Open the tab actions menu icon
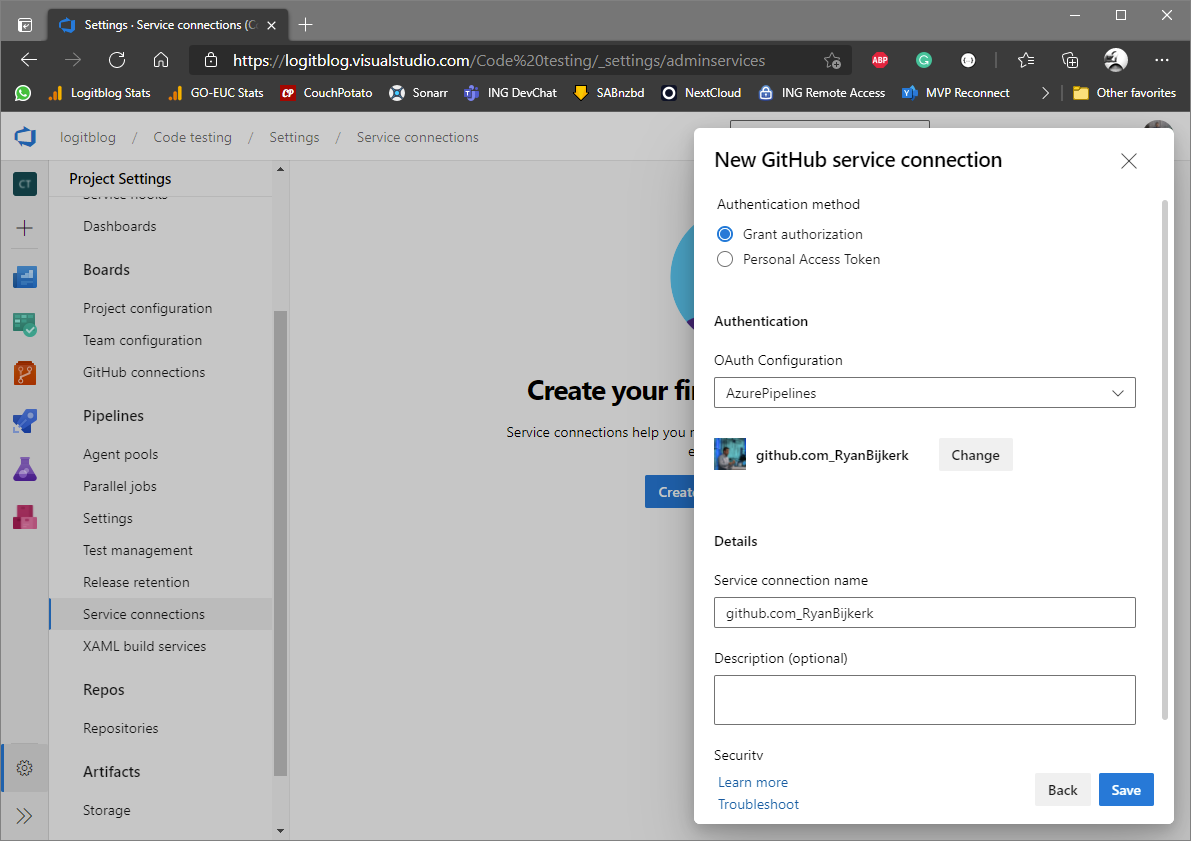The width and height of the screenshot is (1191, 841). click(x=25, y=25)
